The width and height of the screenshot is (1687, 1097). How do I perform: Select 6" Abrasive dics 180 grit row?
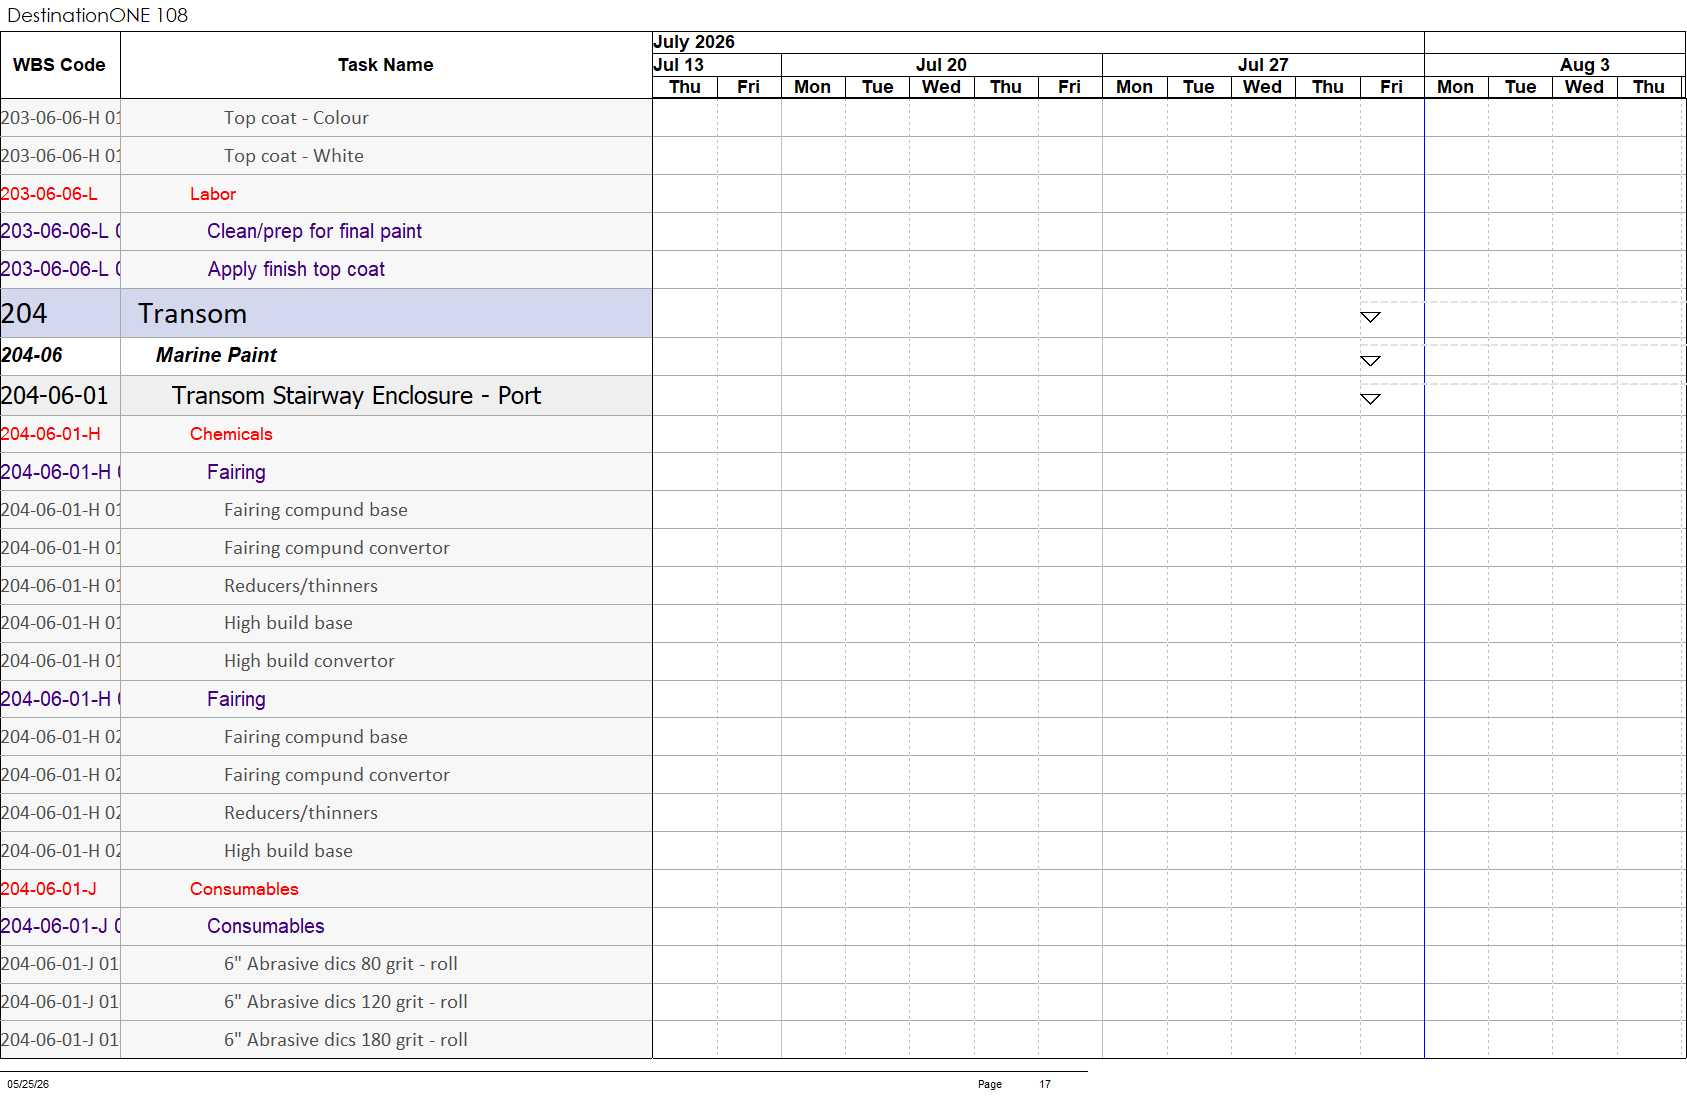tap(326, 1040)
